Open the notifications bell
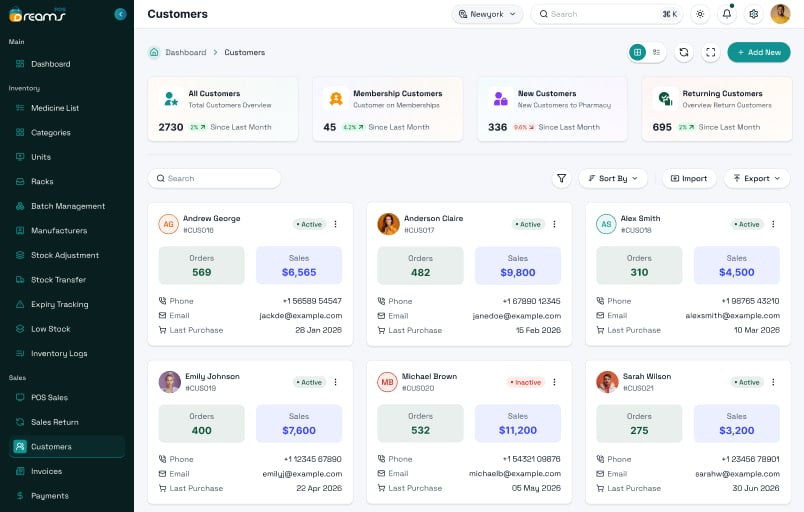804x512 pixels. (x=727, y=14)
